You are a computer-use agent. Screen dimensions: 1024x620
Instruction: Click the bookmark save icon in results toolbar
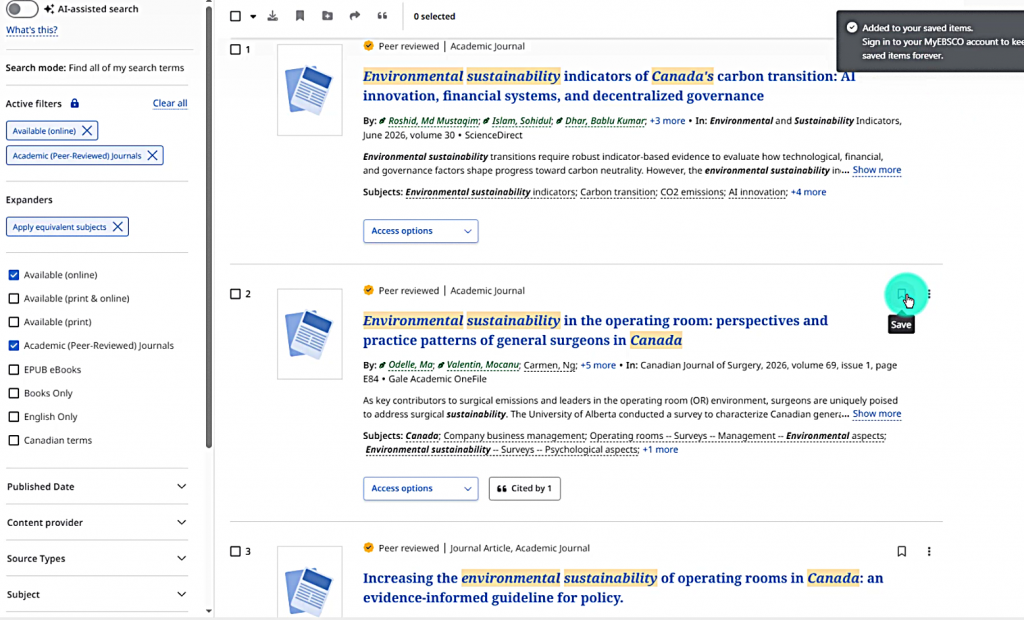pyautogui.click(x=300, y=16)
